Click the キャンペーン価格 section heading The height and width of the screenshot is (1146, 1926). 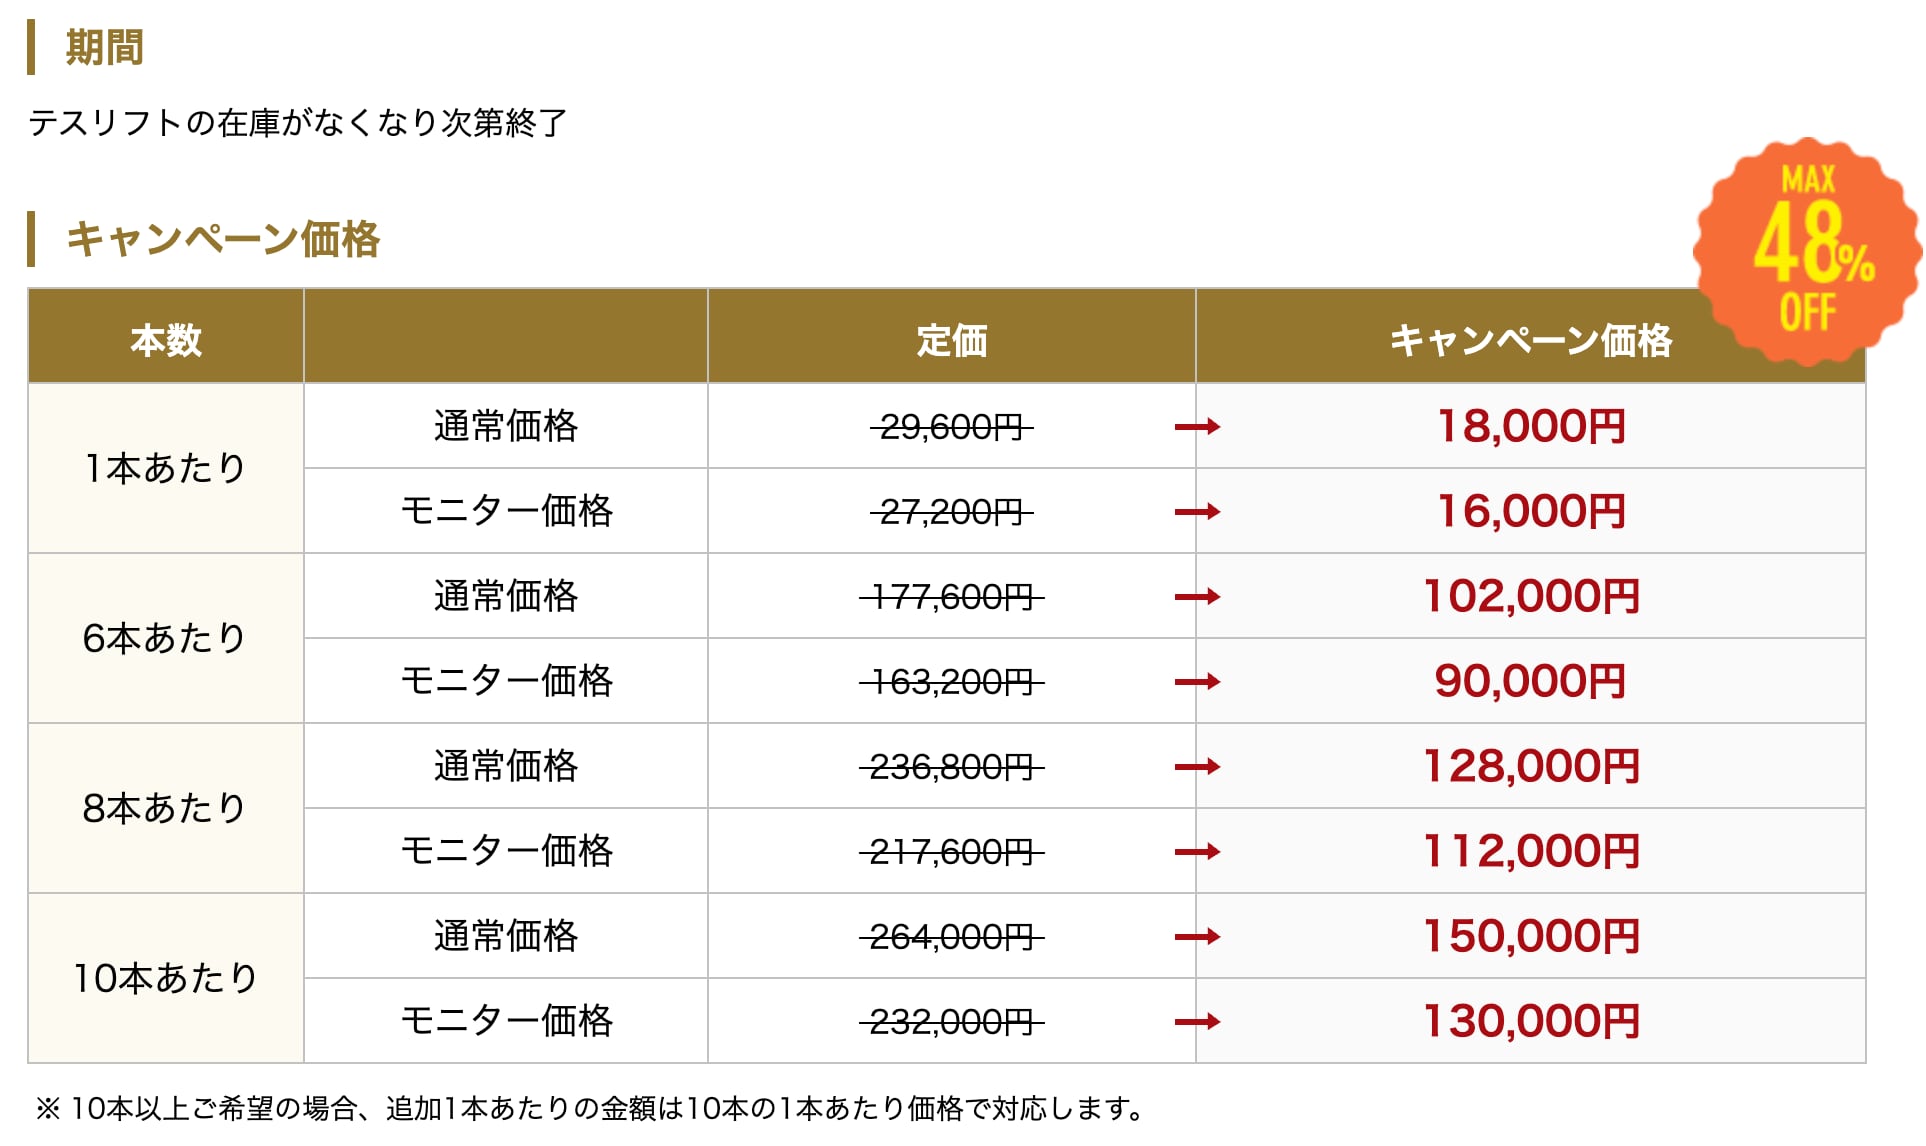pyautogui.click(x=222, y=239)
